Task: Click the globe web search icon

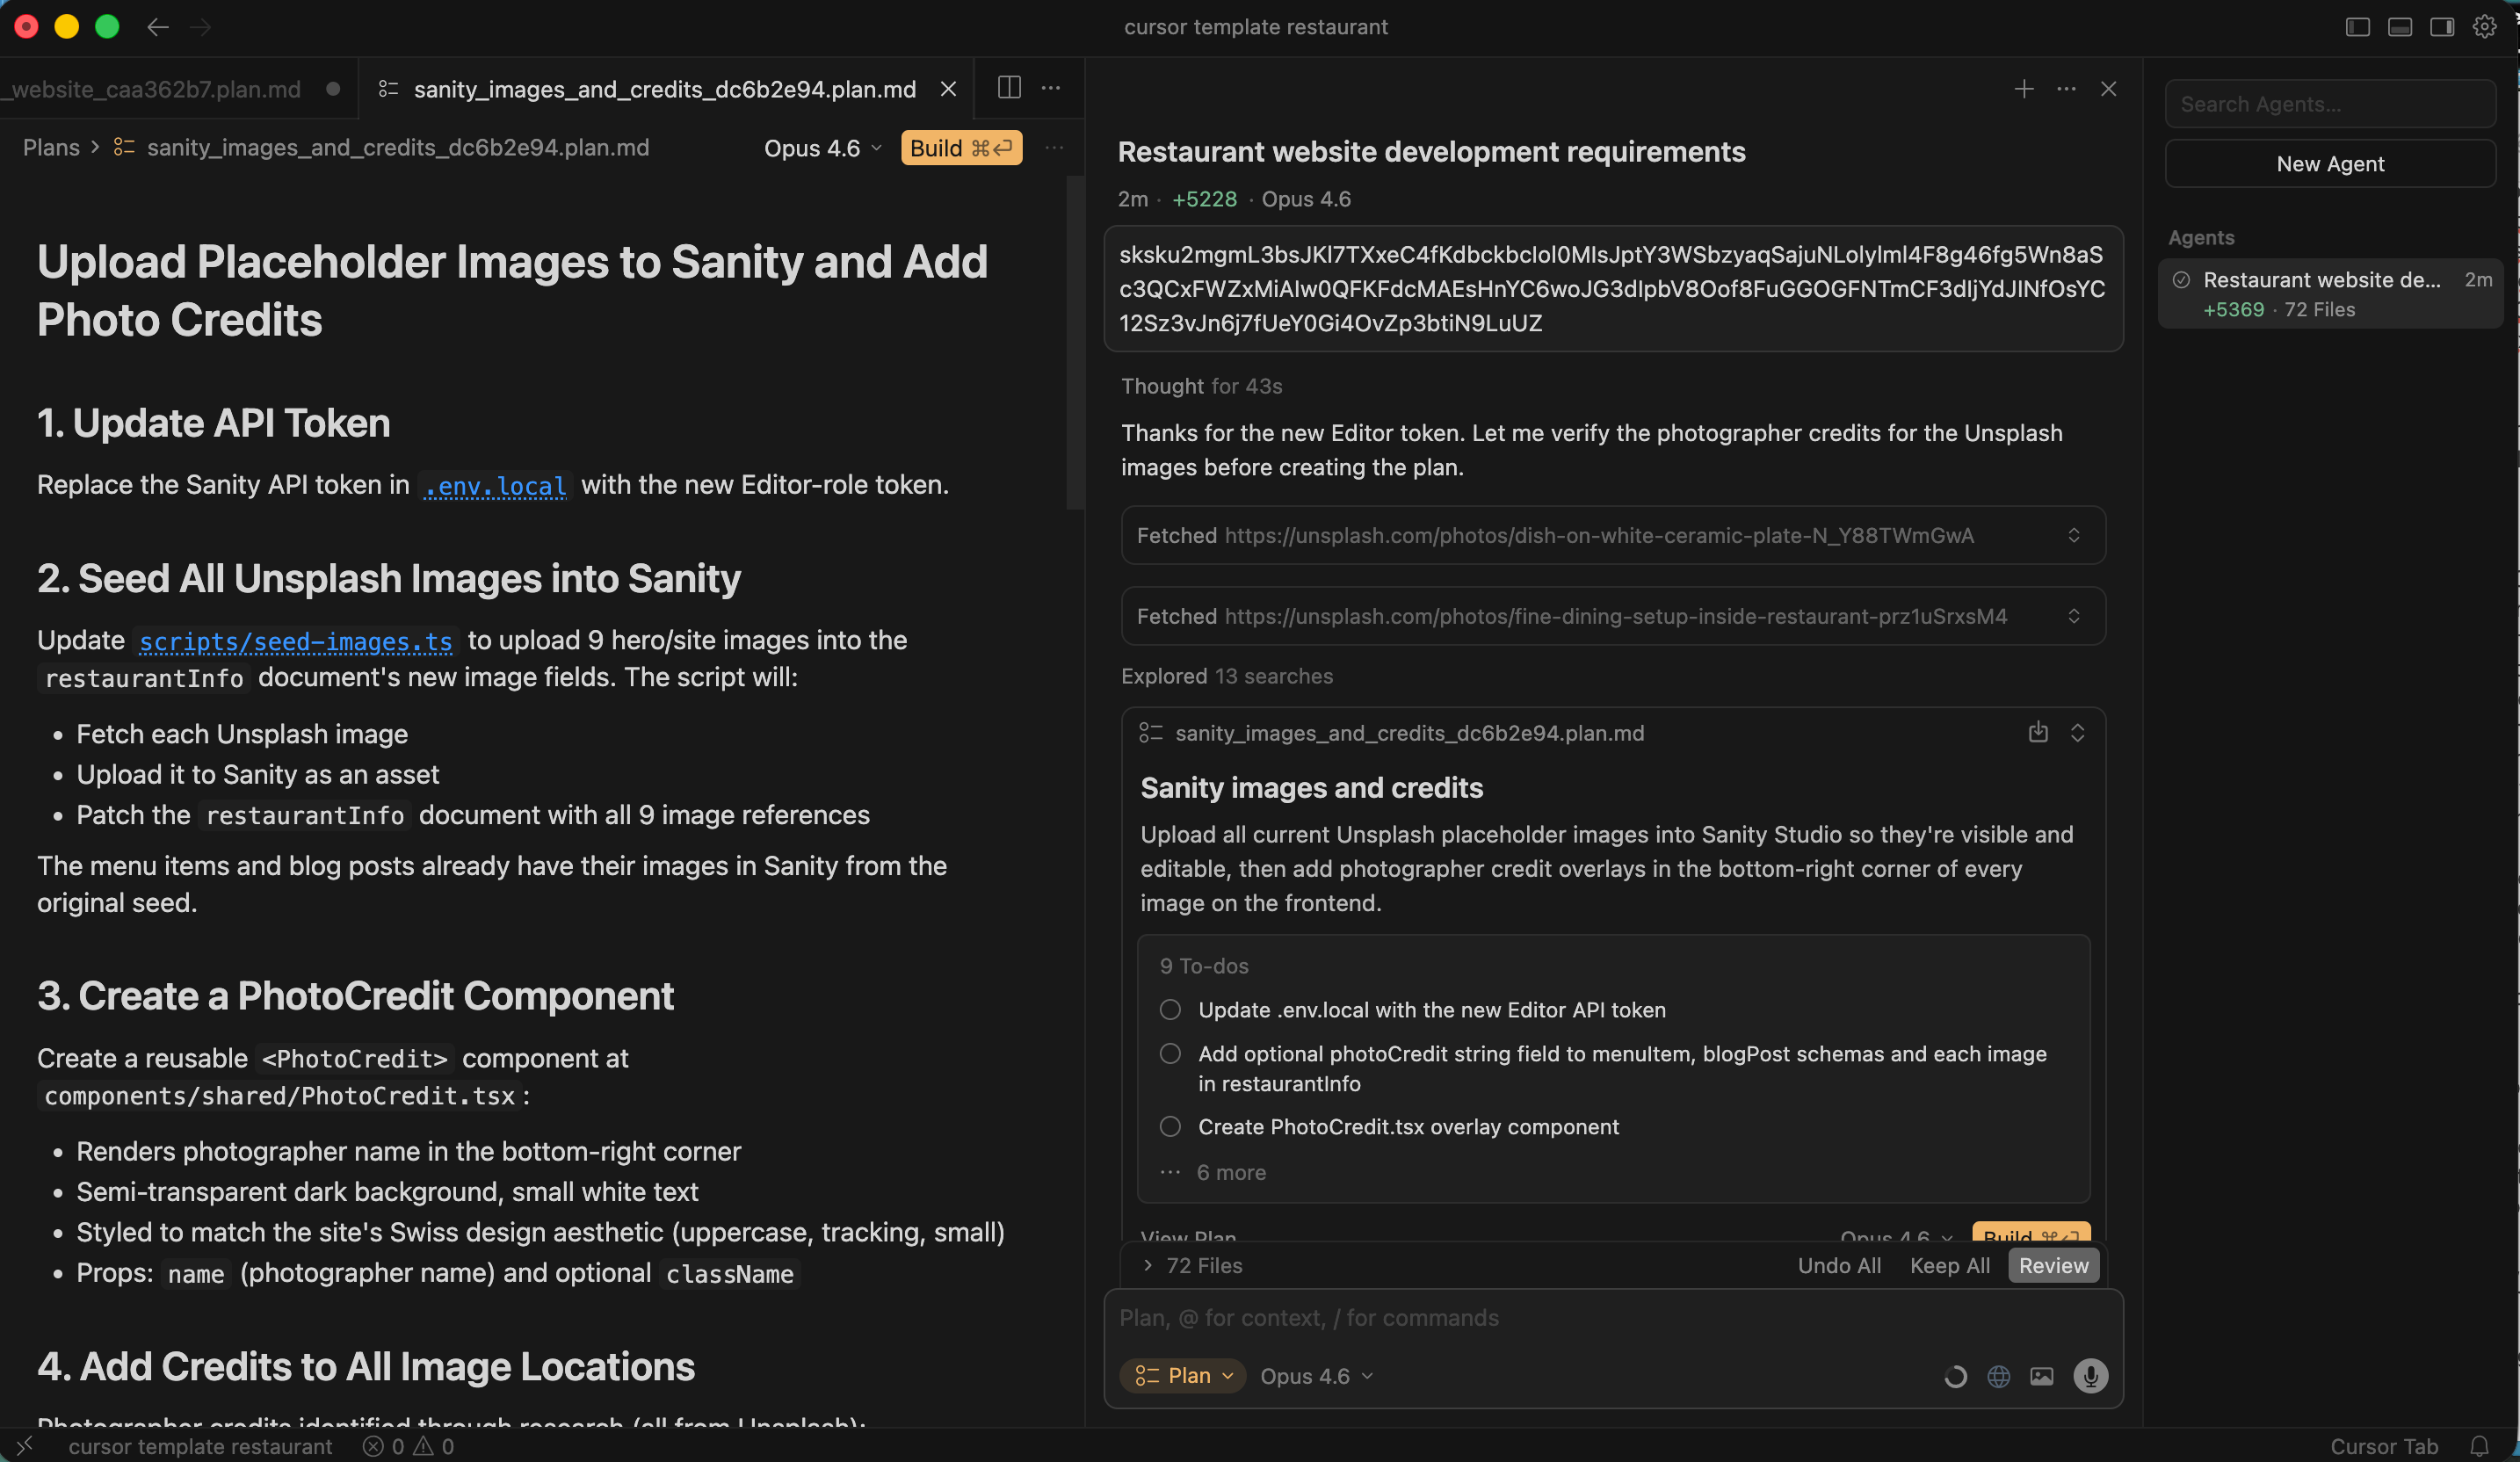Action: click(1998, 1376)
